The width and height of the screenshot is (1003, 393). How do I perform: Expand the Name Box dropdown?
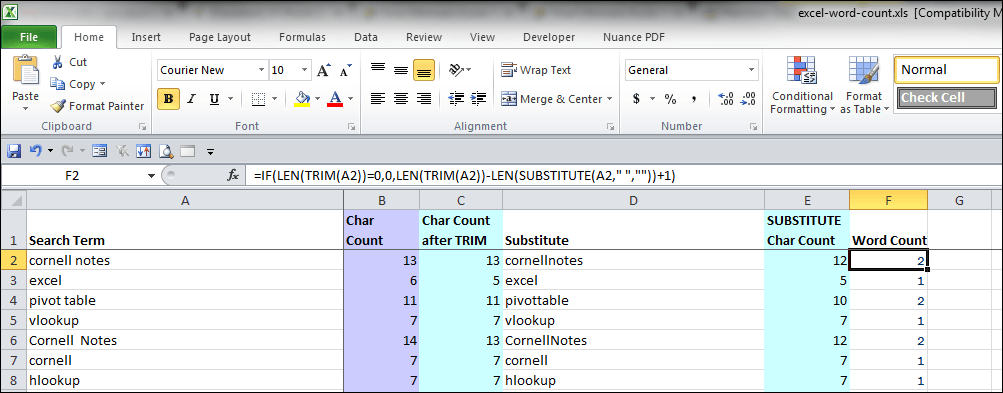152,175
